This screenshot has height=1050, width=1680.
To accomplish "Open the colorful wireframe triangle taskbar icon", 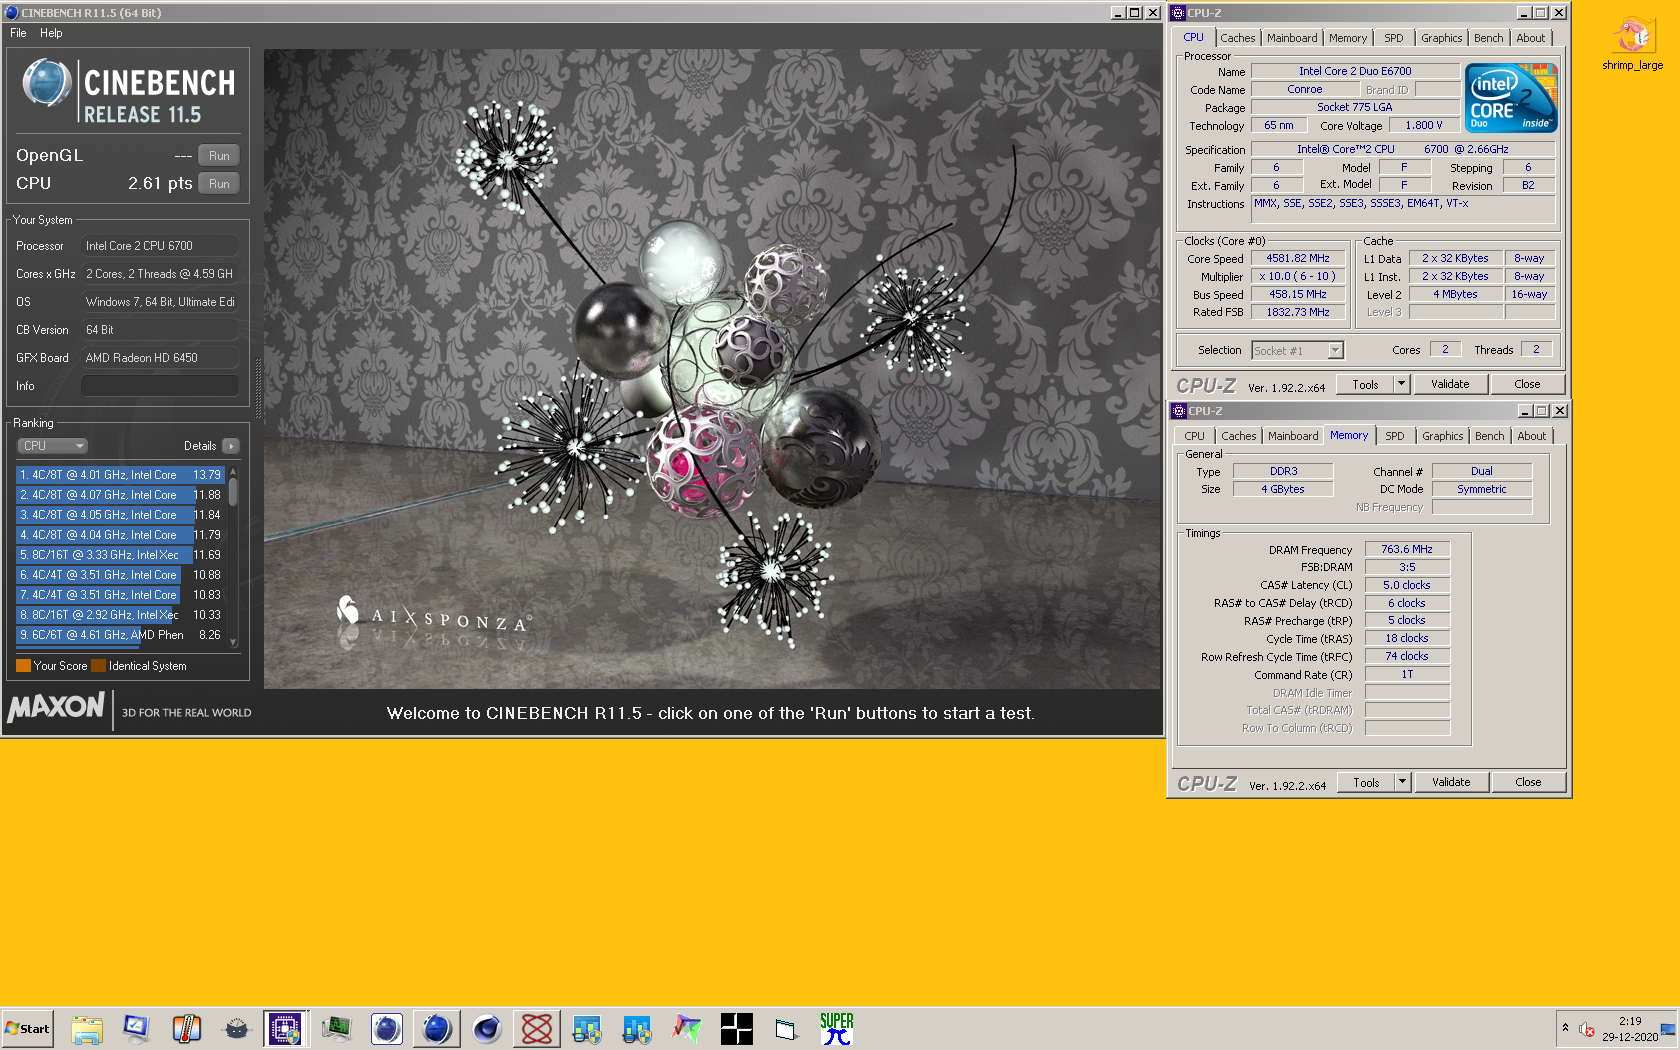I will click(686, 1029).
